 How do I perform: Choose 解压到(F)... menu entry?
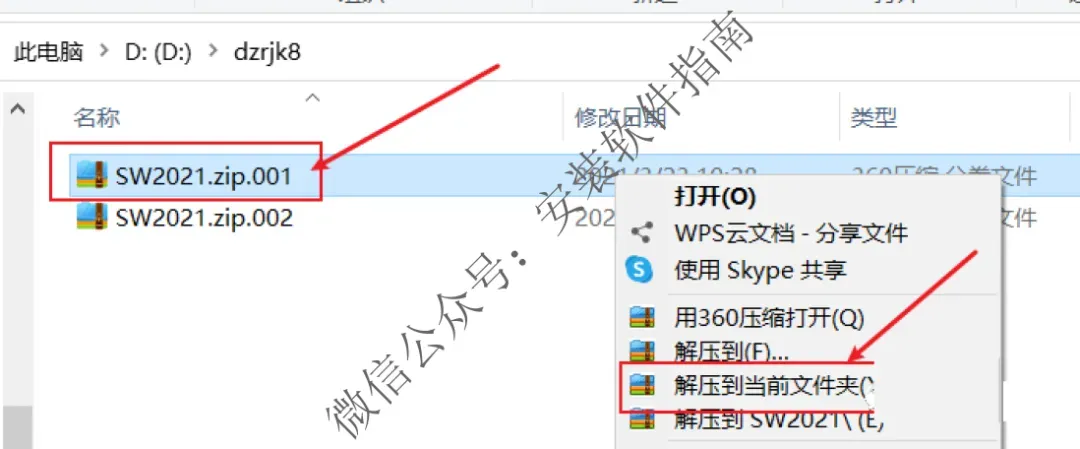731,351
